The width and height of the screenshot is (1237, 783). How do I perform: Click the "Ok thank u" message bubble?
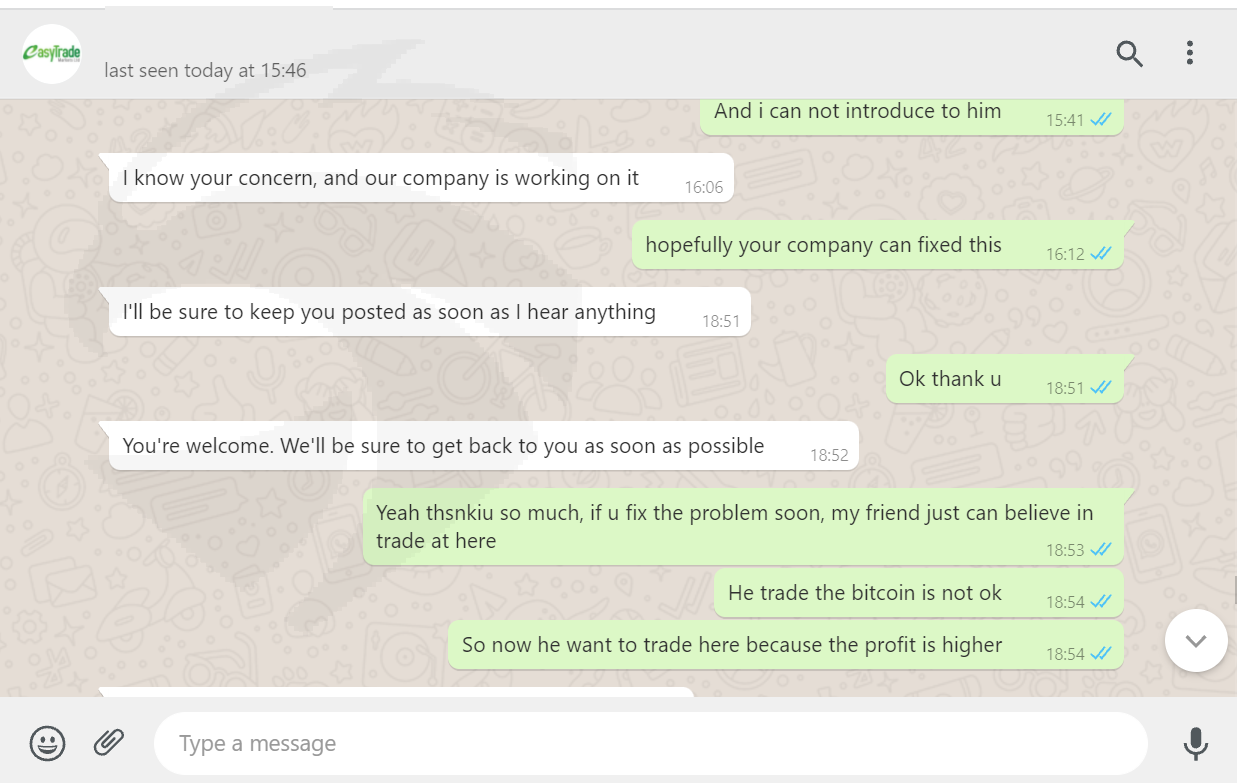(x=949, y=379)
